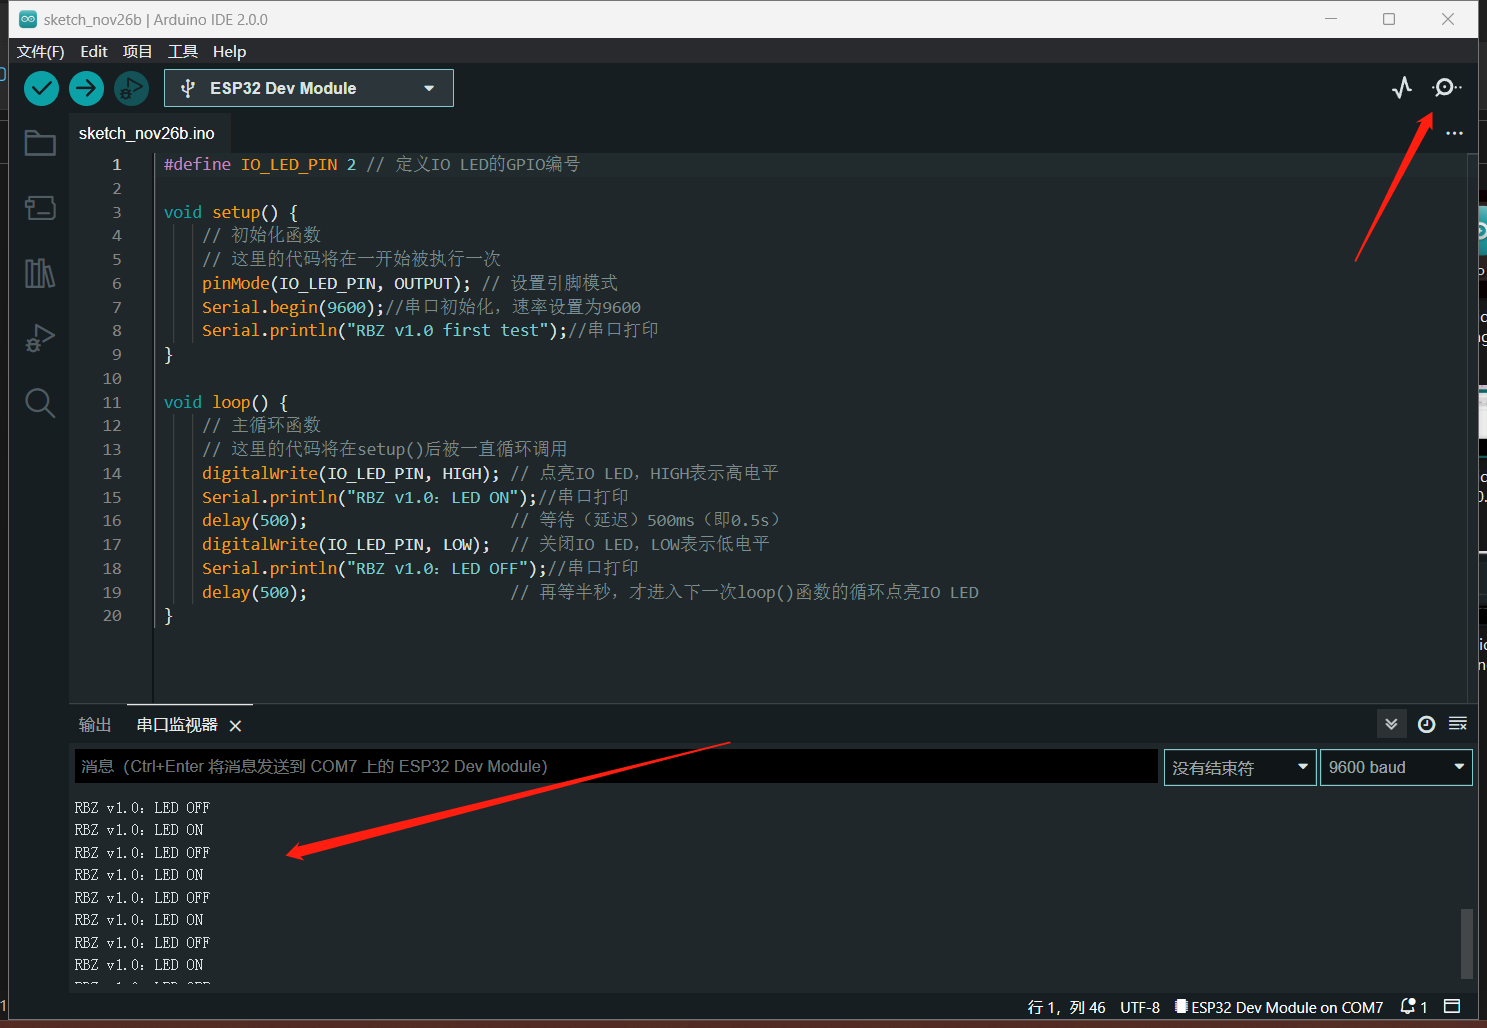Click line number 11 in gutter
The height and width of the screenshot is (1028, 1487).
click(112, 402)
